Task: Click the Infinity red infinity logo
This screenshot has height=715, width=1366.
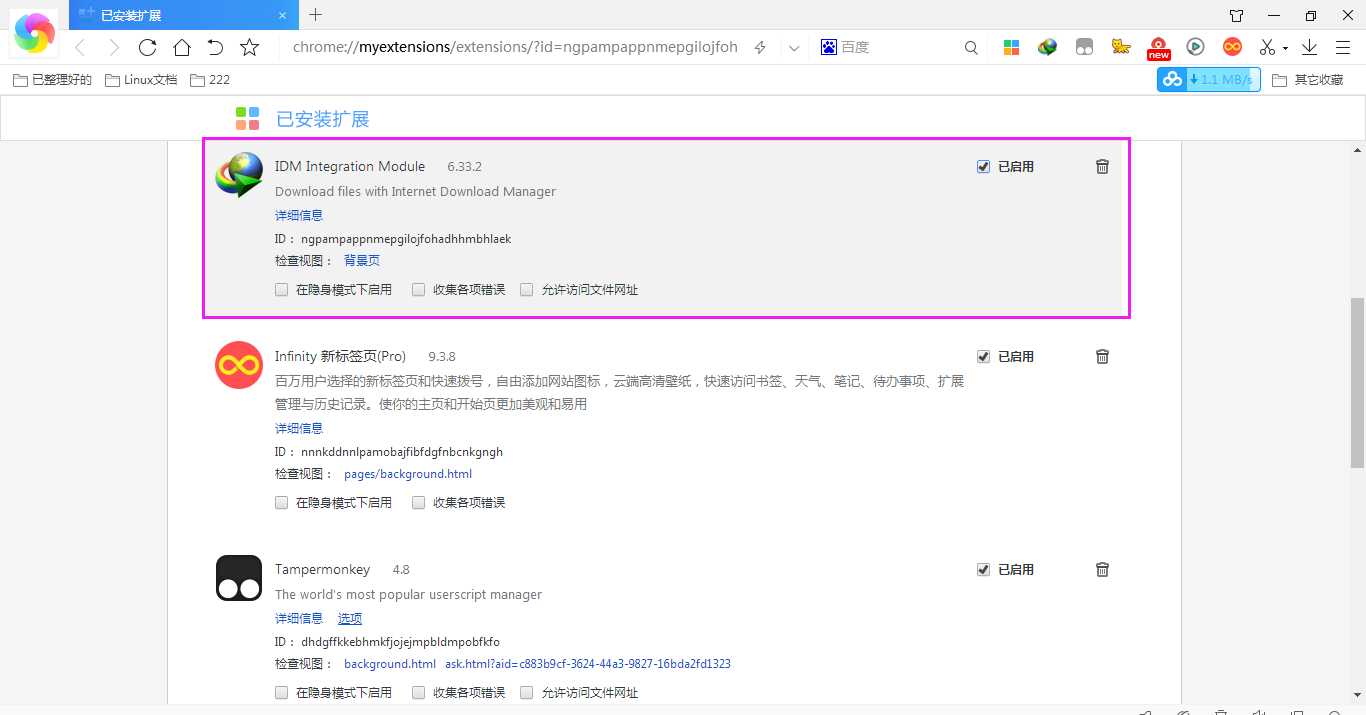Action: pyautogui.click(x=239, y=366)
